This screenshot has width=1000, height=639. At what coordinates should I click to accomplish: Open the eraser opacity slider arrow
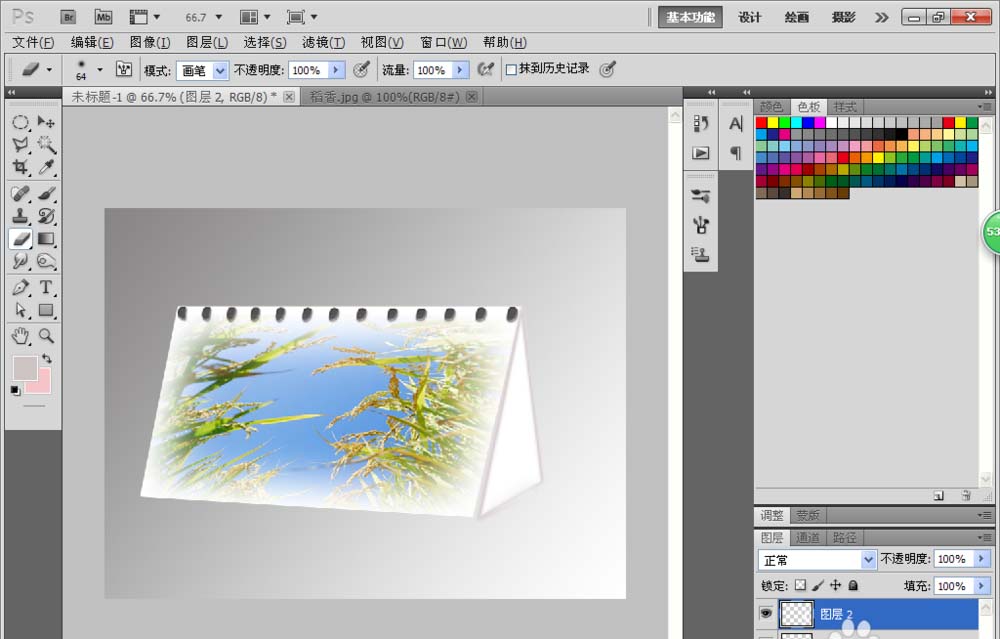coord(336,70)
